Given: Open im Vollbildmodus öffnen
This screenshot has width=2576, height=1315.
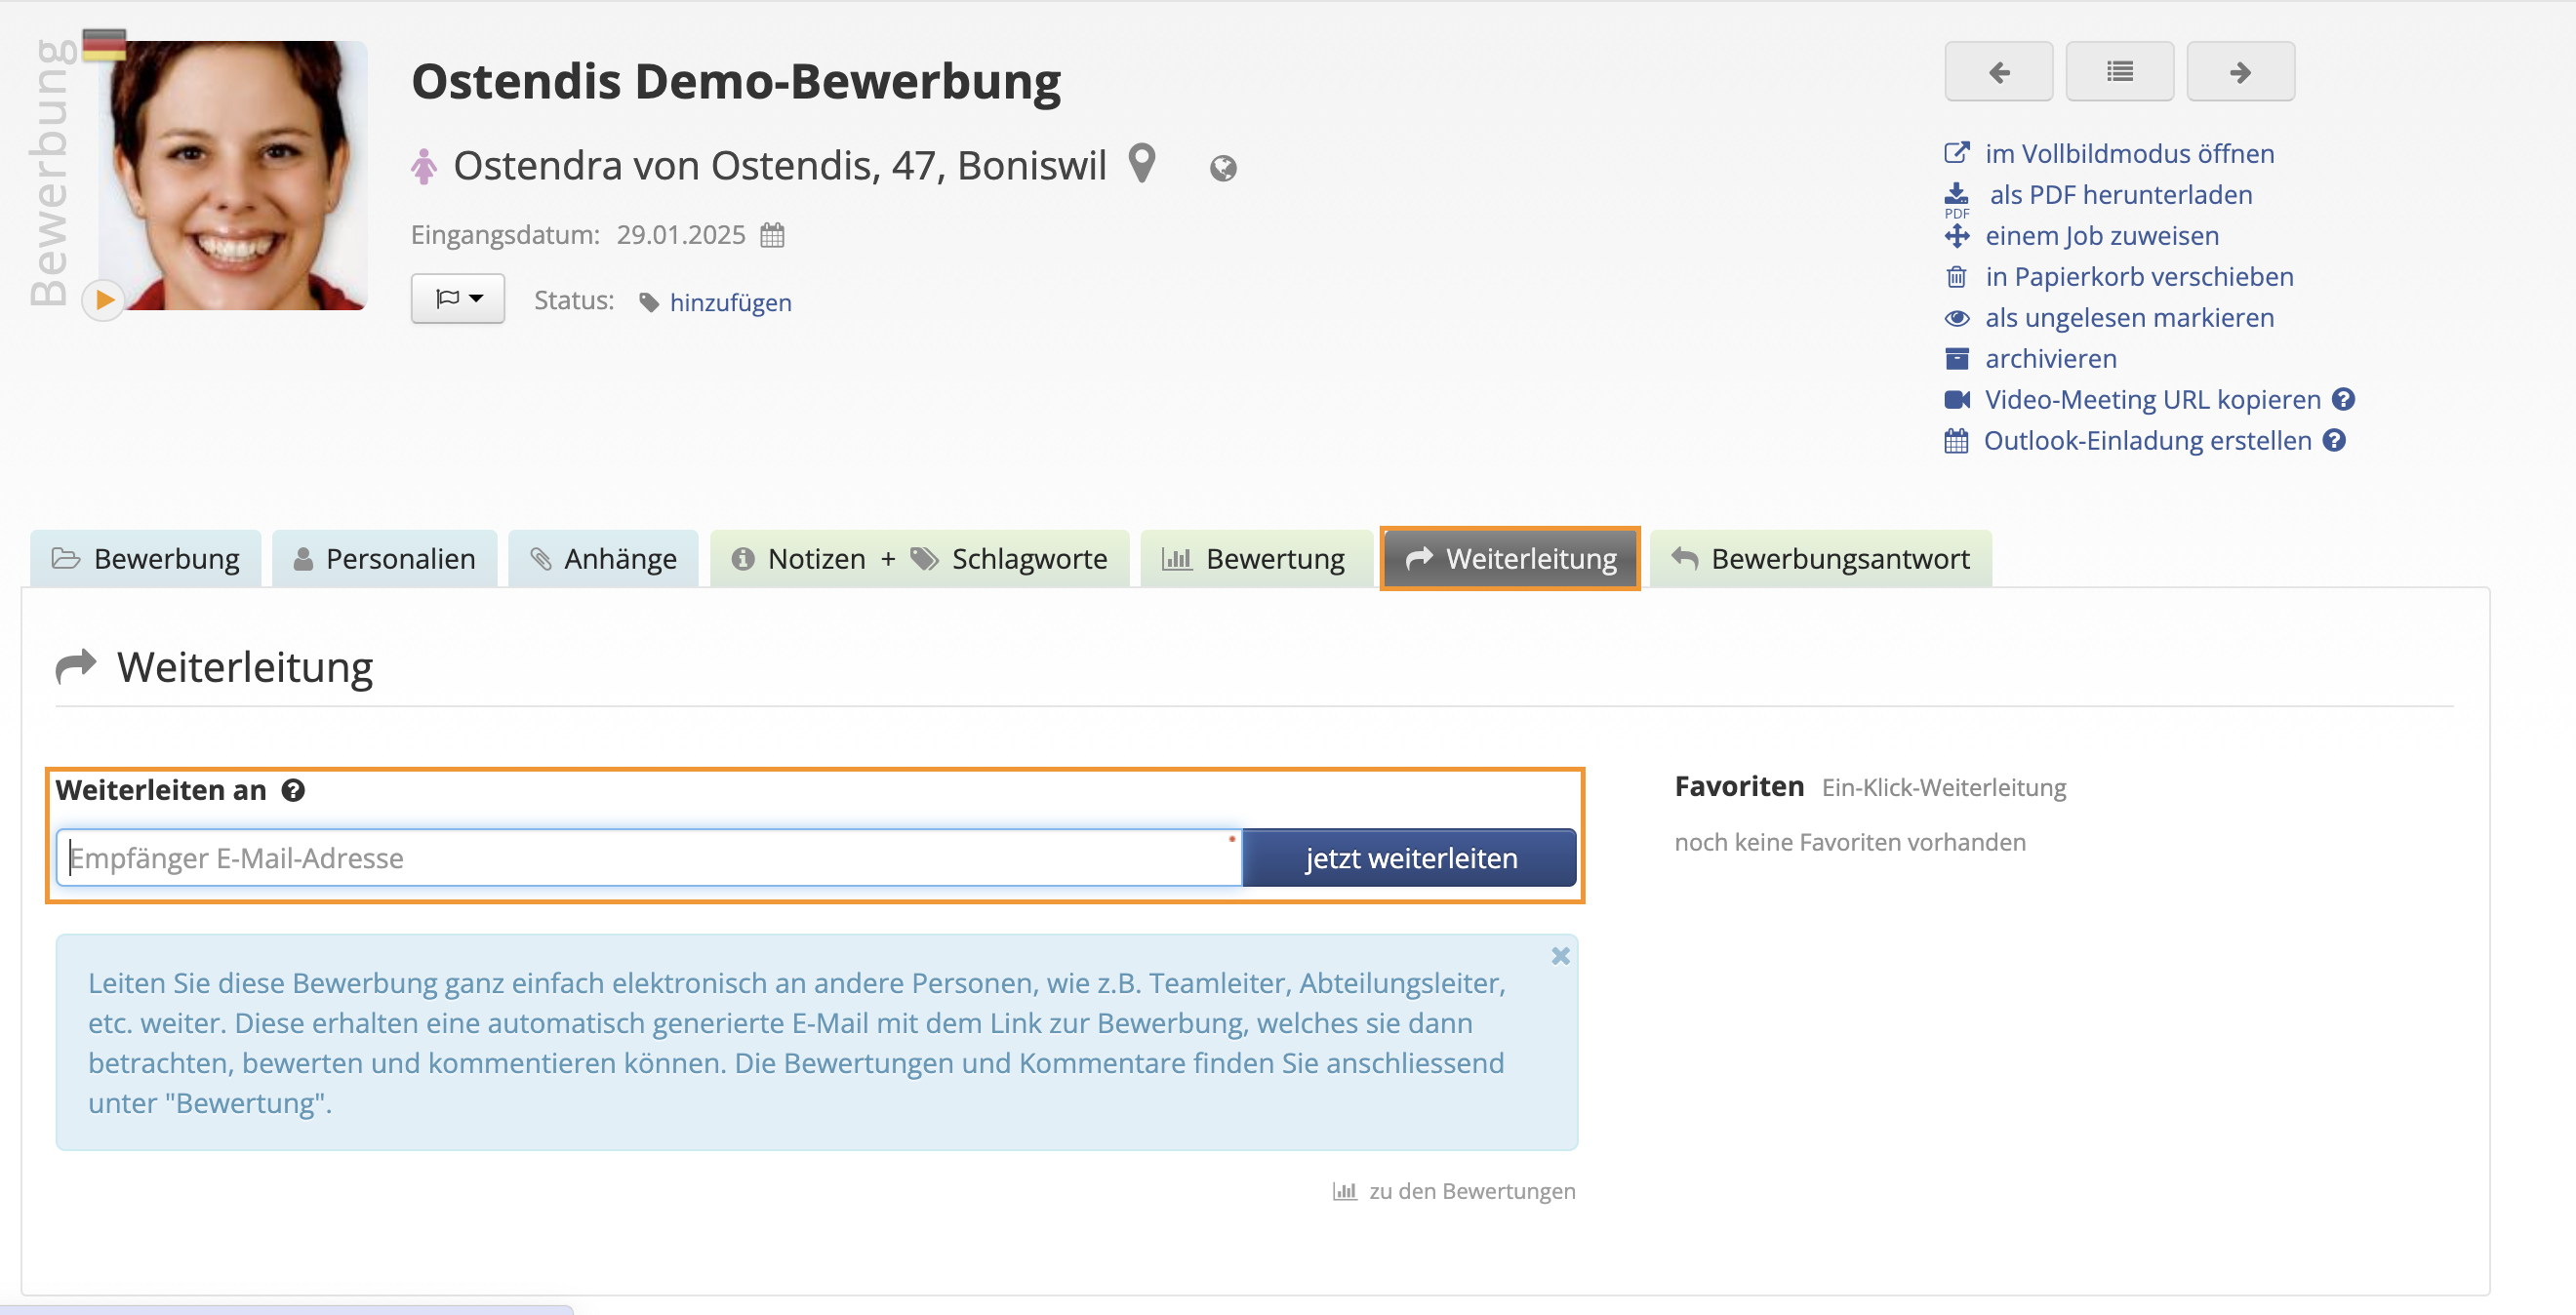Looking at the screenshot, I should click(x=2129, y=153).
